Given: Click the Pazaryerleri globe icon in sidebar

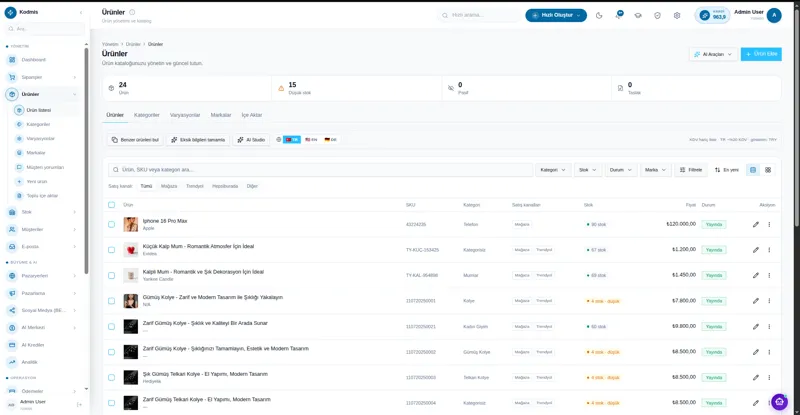Looking at the screenshot, I should click(12, 276).
